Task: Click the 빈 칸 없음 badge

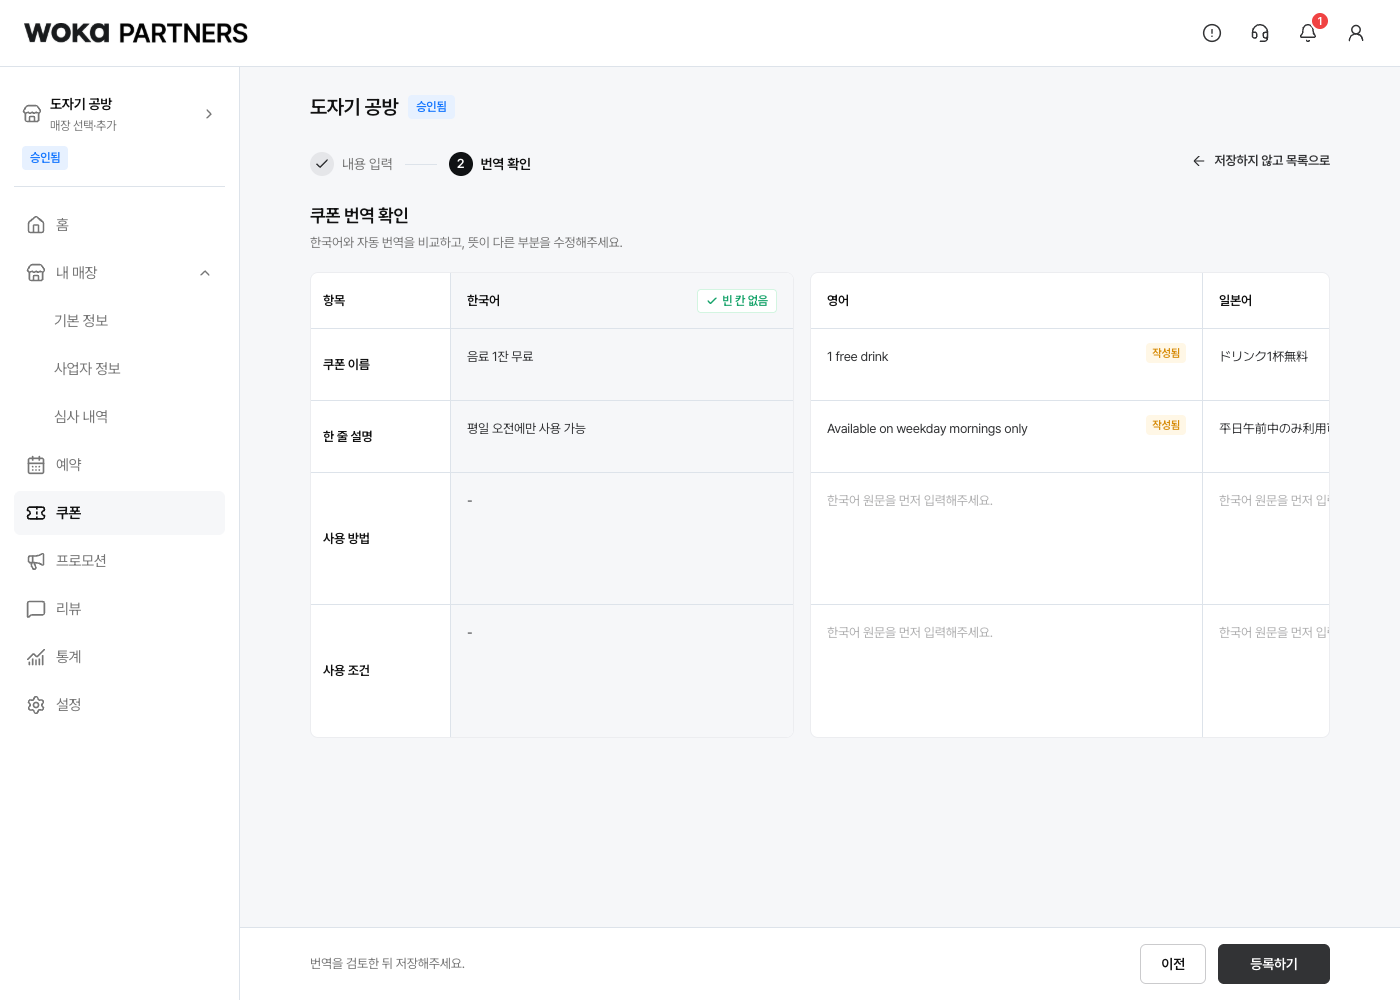Action: [x=737, y=301]
